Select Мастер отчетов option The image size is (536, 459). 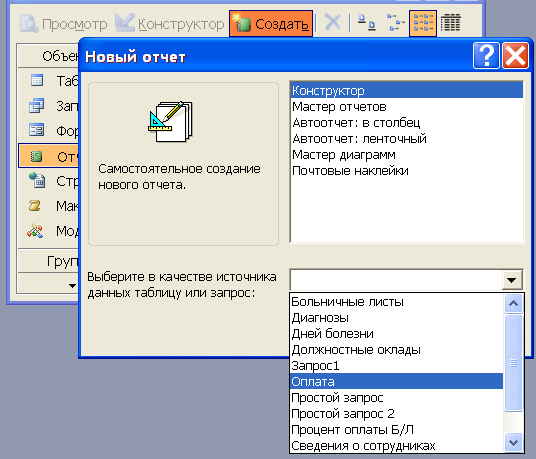[407, 107]
